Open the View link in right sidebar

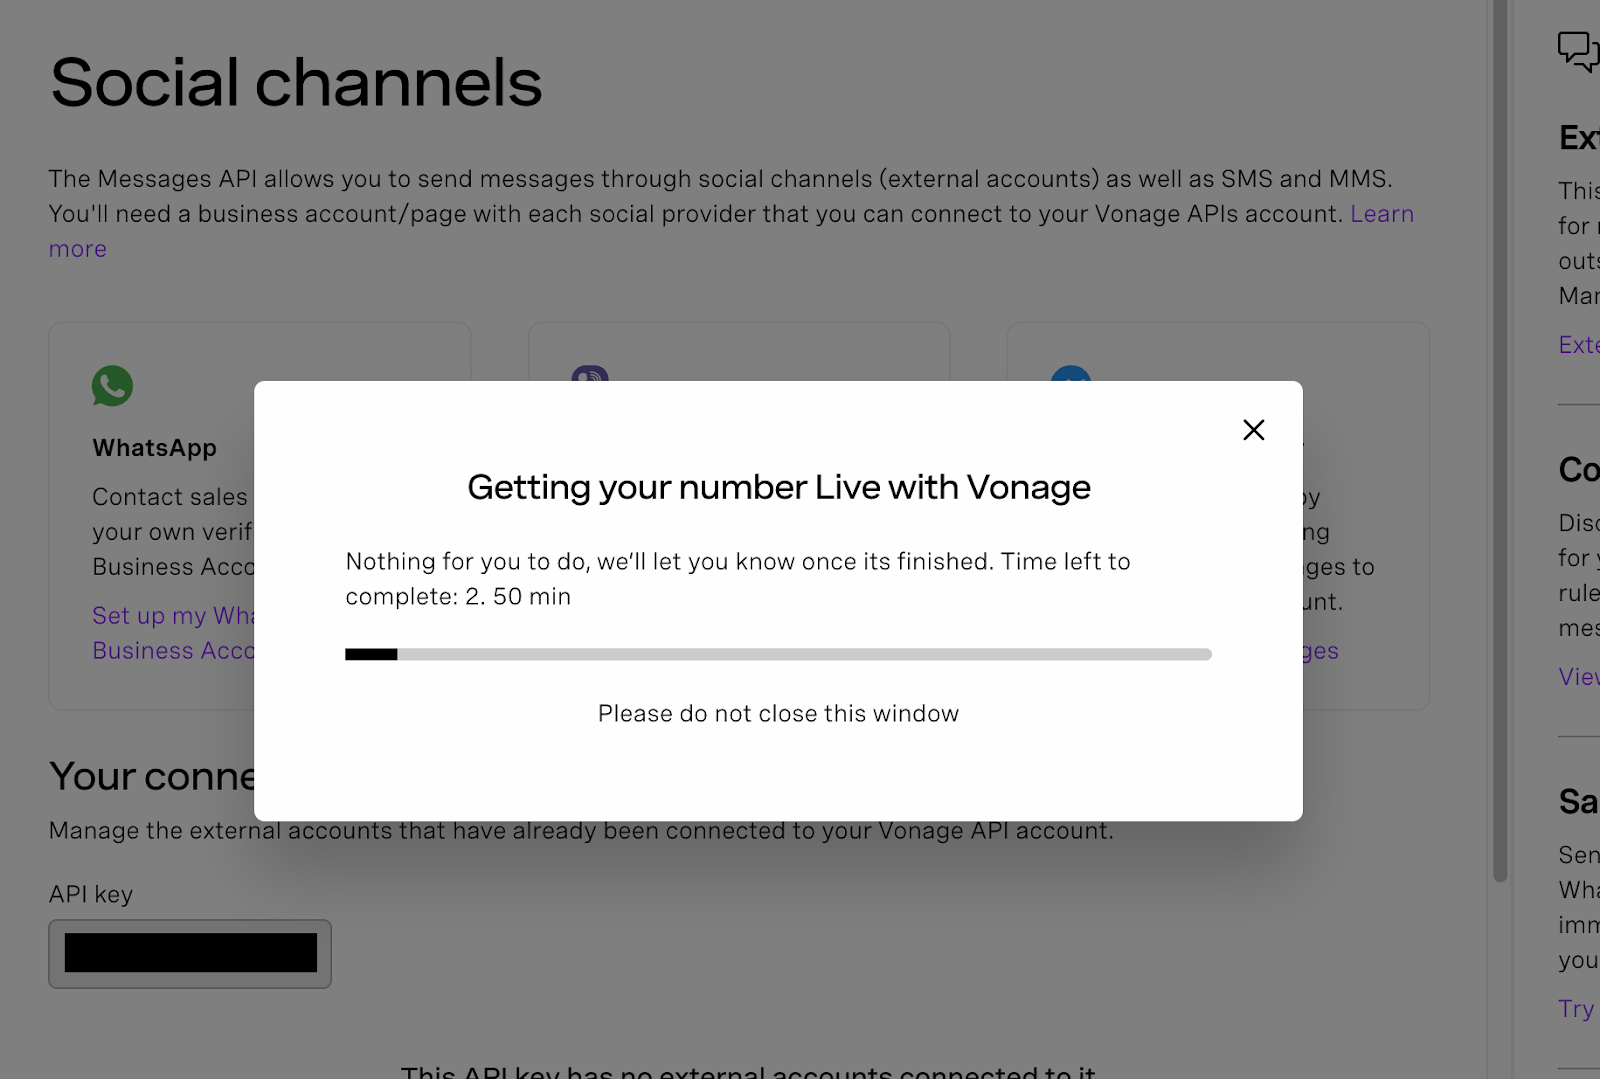[1579, 677]
